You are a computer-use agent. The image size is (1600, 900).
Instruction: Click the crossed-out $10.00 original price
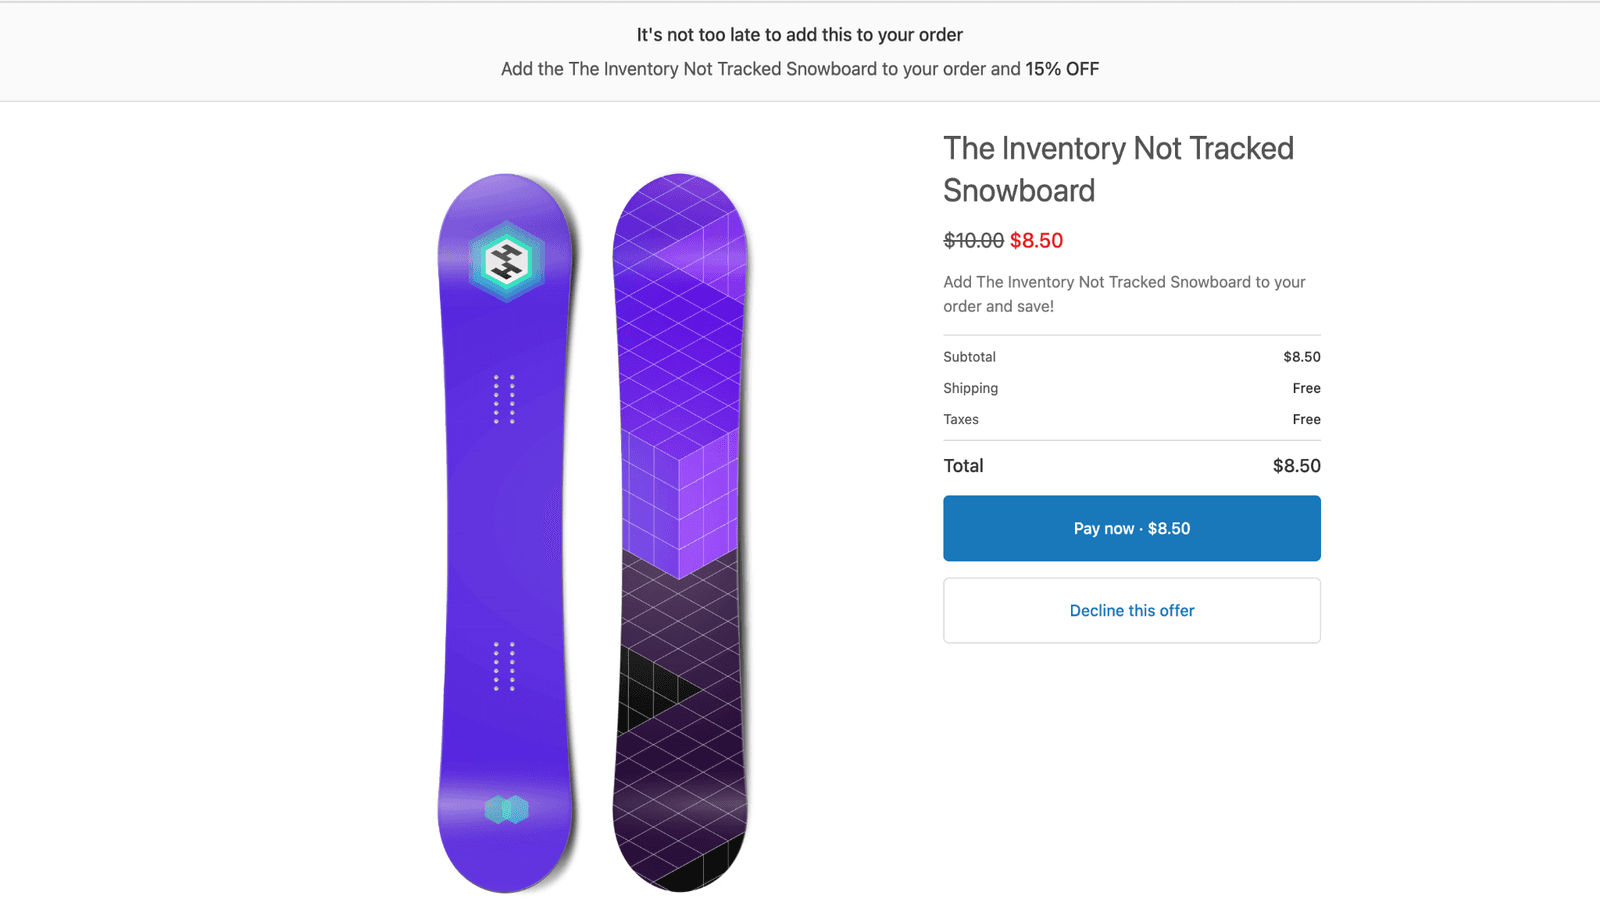coord(973,241)
